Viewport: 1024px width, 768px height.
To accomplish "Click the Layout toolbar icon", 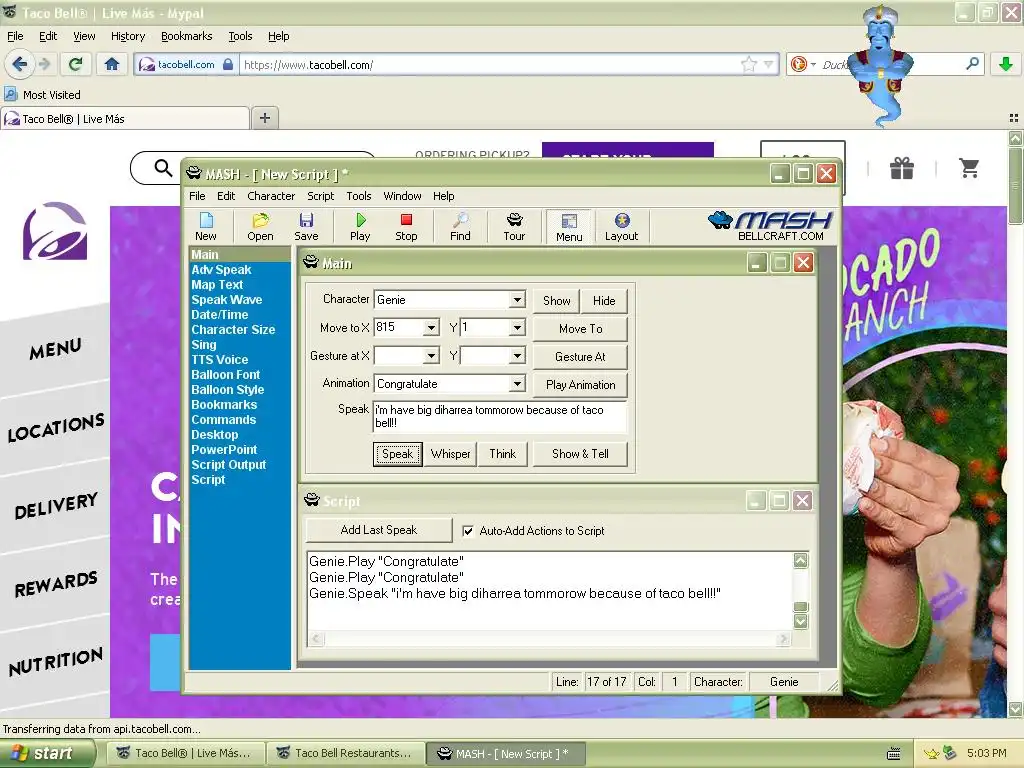I will (x=621, y=227).
